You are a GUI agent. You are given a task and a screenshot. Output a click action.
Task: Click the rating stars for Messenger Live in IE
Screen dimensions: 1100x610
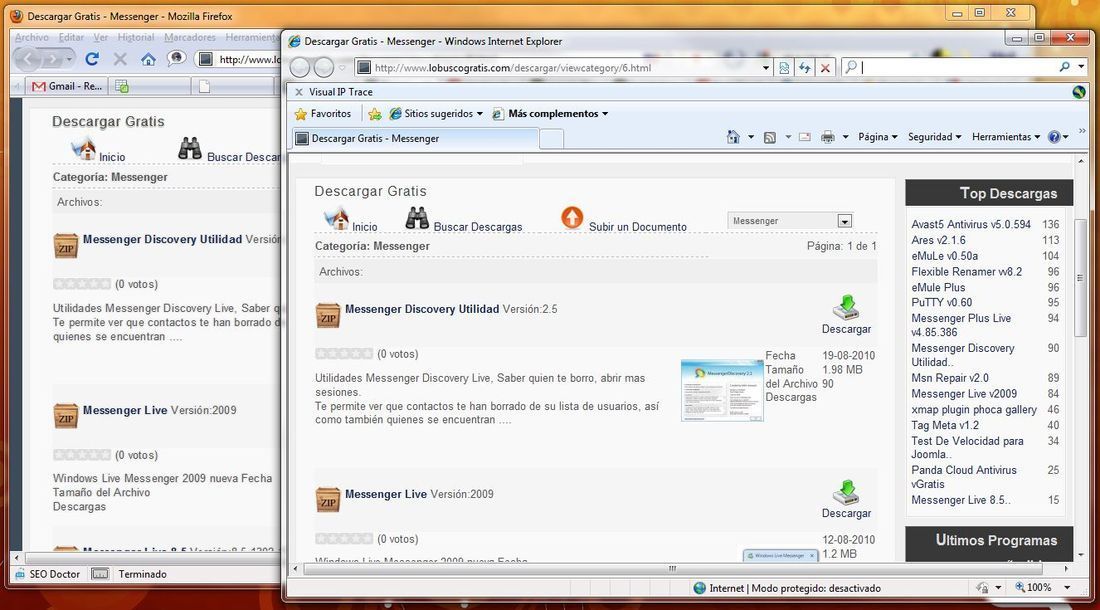(x=344, y=538)
